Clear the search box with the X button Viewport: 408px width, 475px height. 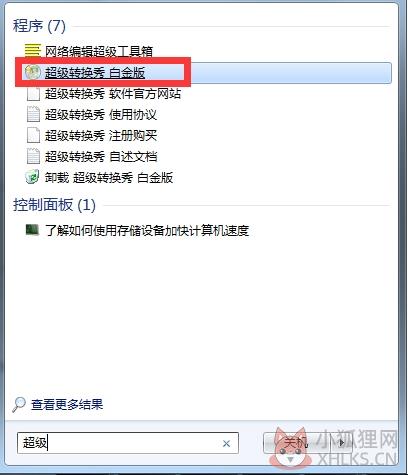pos(226,443)
